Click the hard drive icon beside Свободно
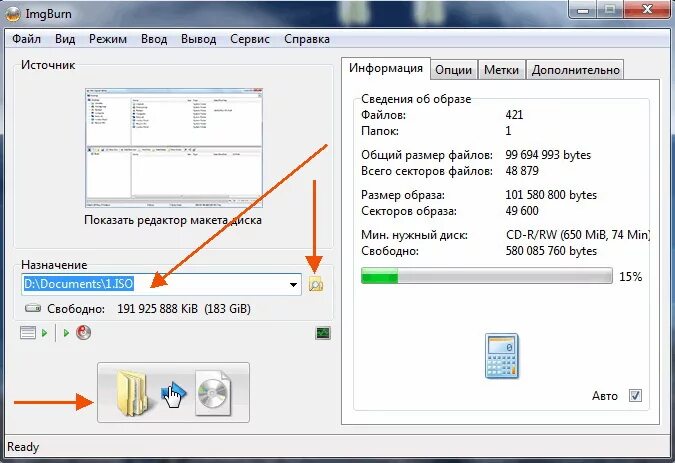 coord(33,309)
